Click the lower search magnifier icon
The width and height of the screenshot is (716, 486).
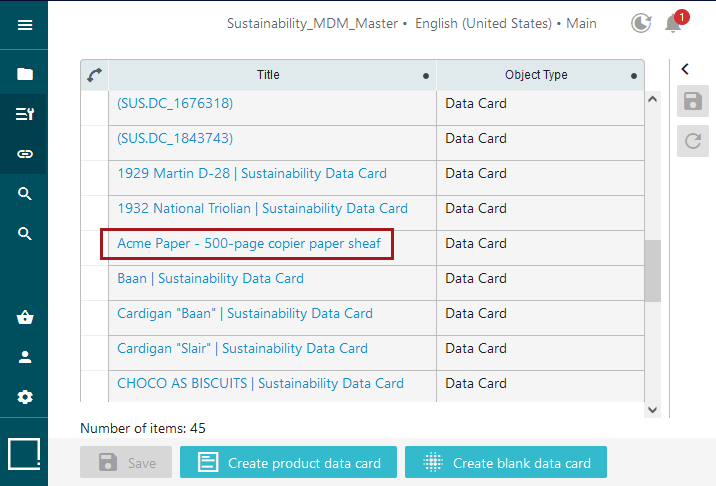[x=25, y=234]
